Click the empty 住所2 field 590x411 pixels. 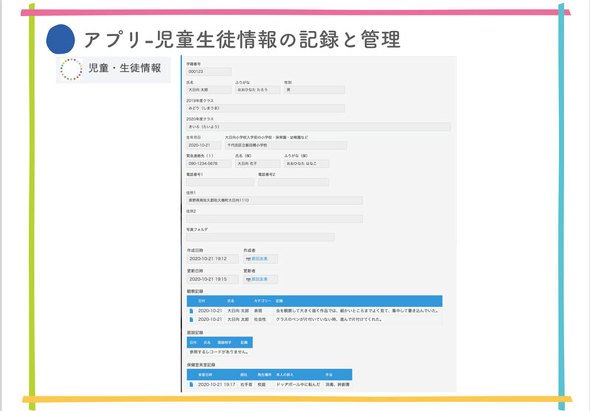pos(275,219)
